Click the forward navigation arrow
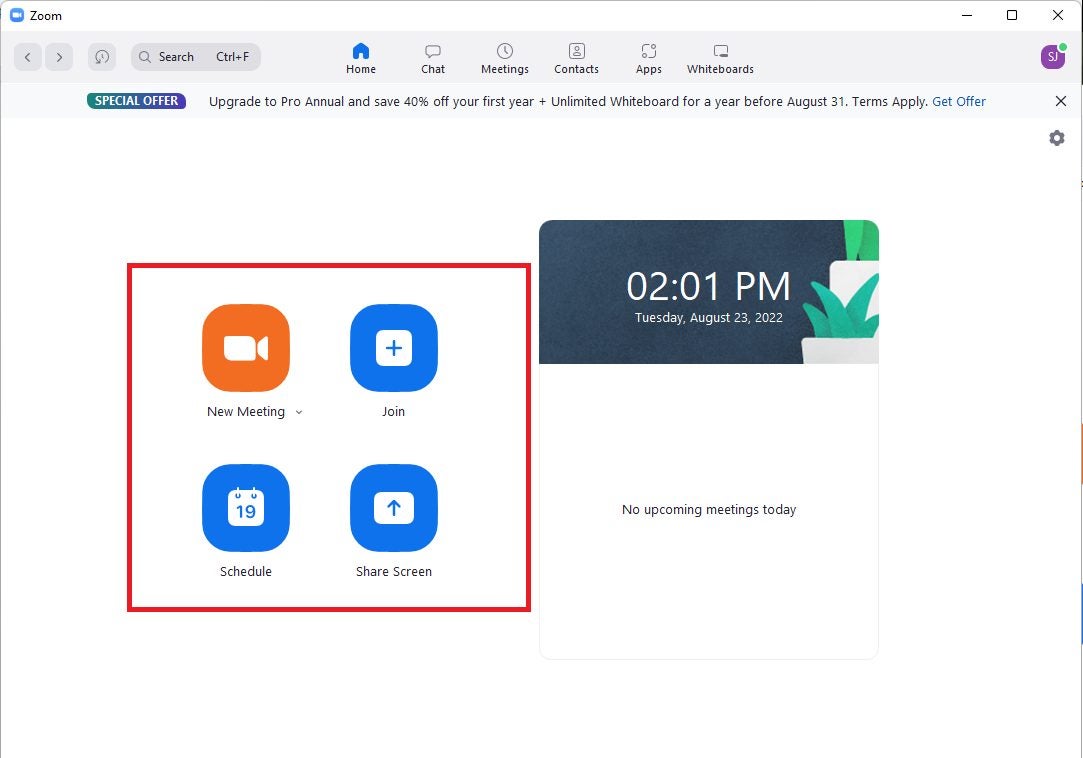The image size is (1083, 758). coord(59,57)
